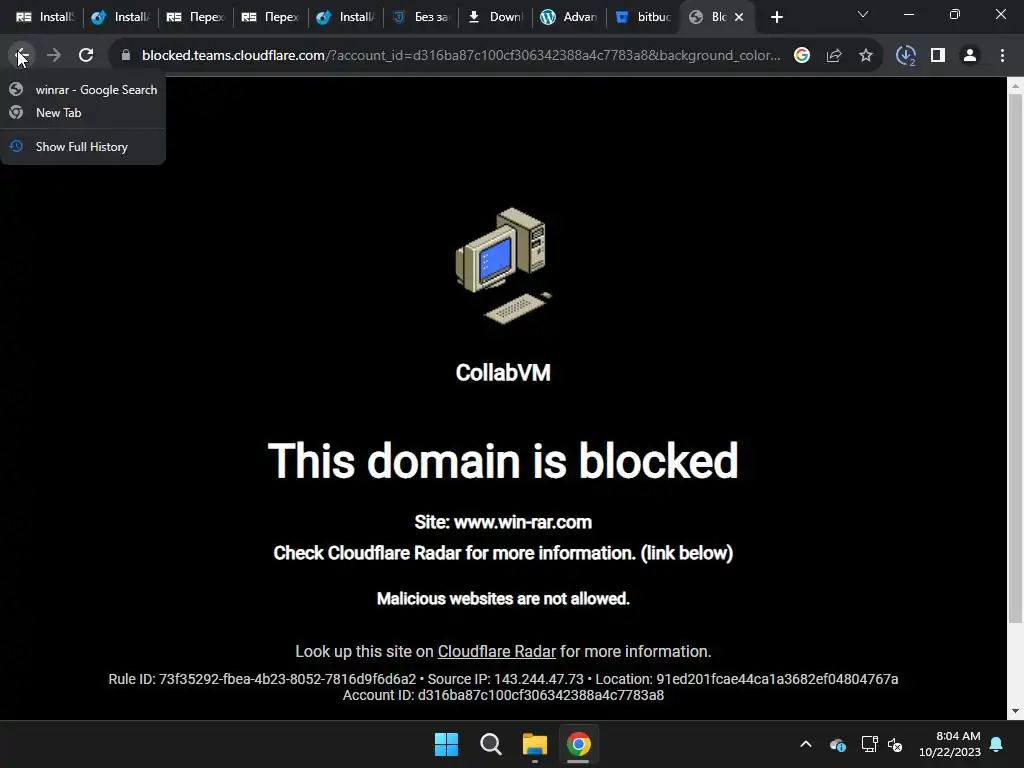This screenshot has height=768, width=1024.
Task: Show hidden system tray icons
Action: click(806, 744)
